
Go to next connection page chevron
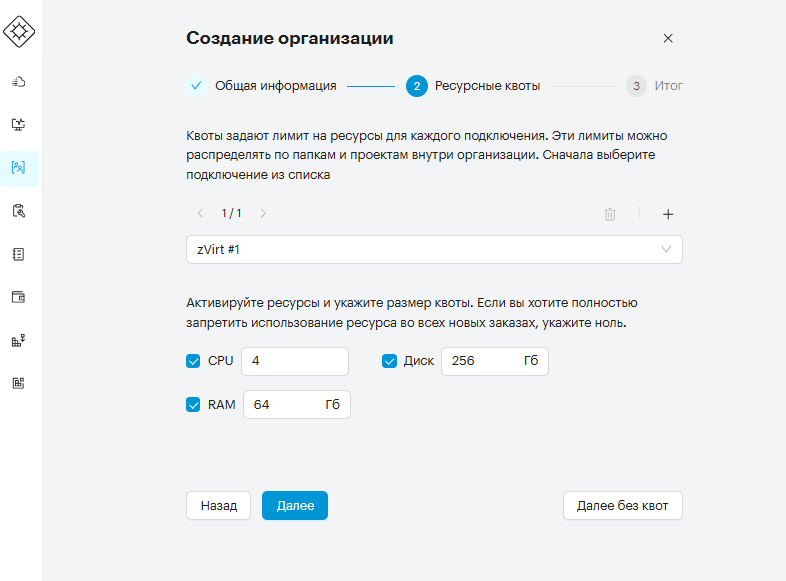[263, 214]
